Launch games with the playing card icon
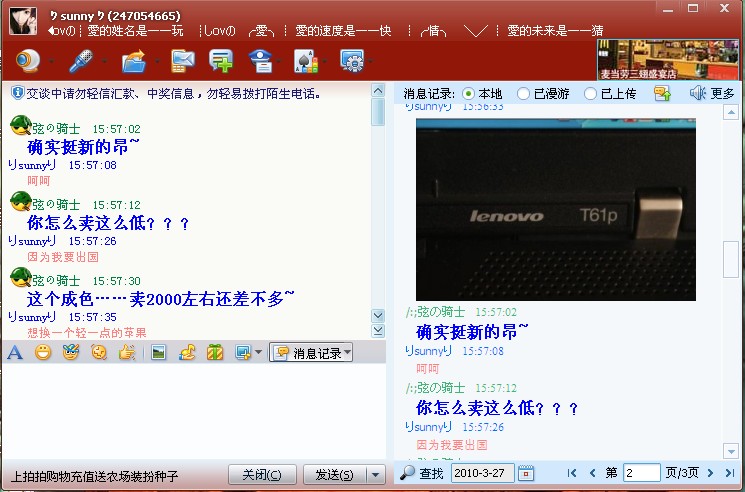 coord(306,61)
